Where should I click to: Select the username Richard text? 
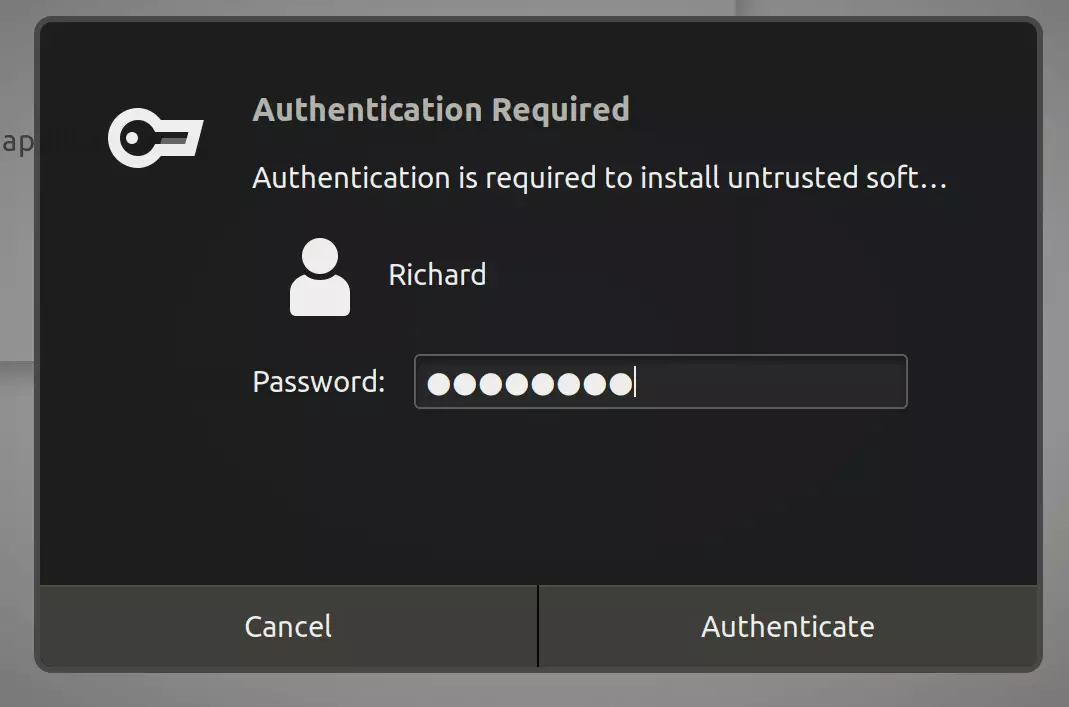437,275
